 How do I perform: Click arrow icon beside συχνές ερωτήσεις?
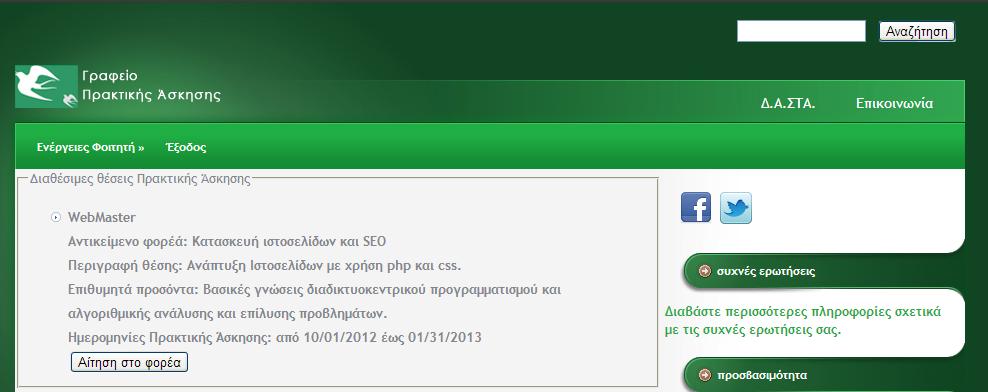(x=705, y=272)
